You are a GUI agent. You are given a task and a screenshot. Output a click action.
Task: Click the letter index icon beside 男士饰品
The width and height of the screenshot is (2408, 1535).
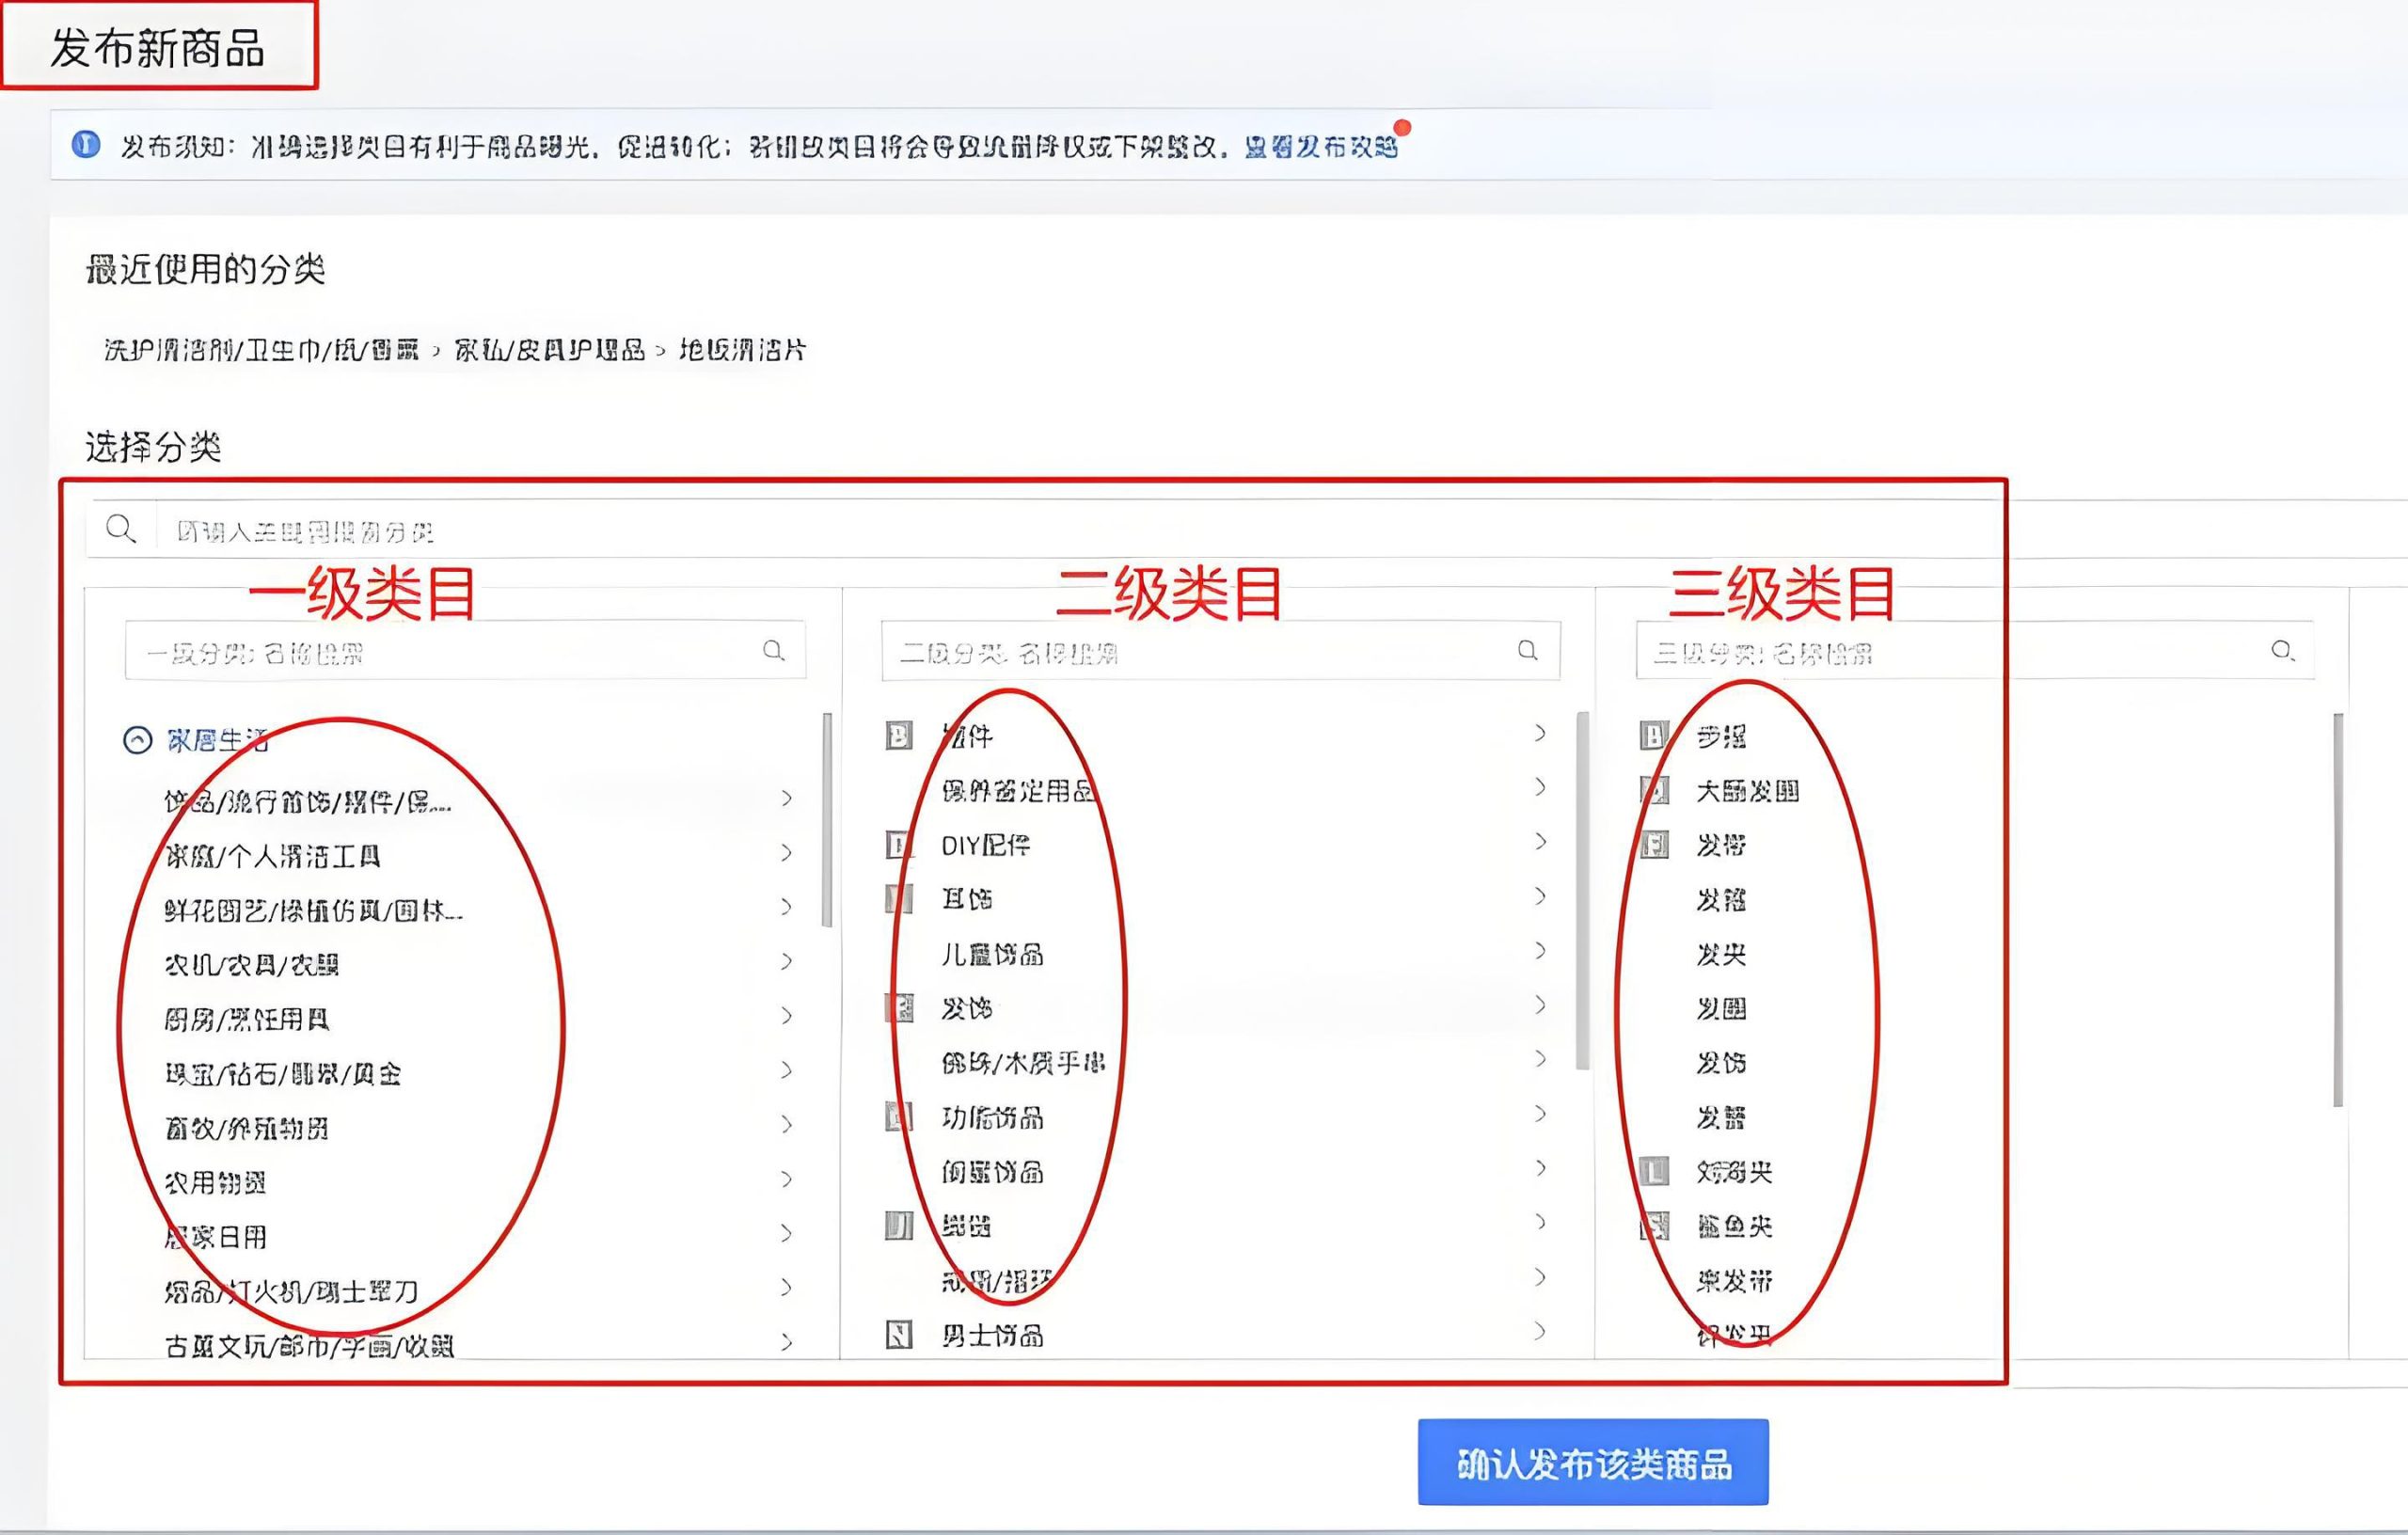[899, 1334]
